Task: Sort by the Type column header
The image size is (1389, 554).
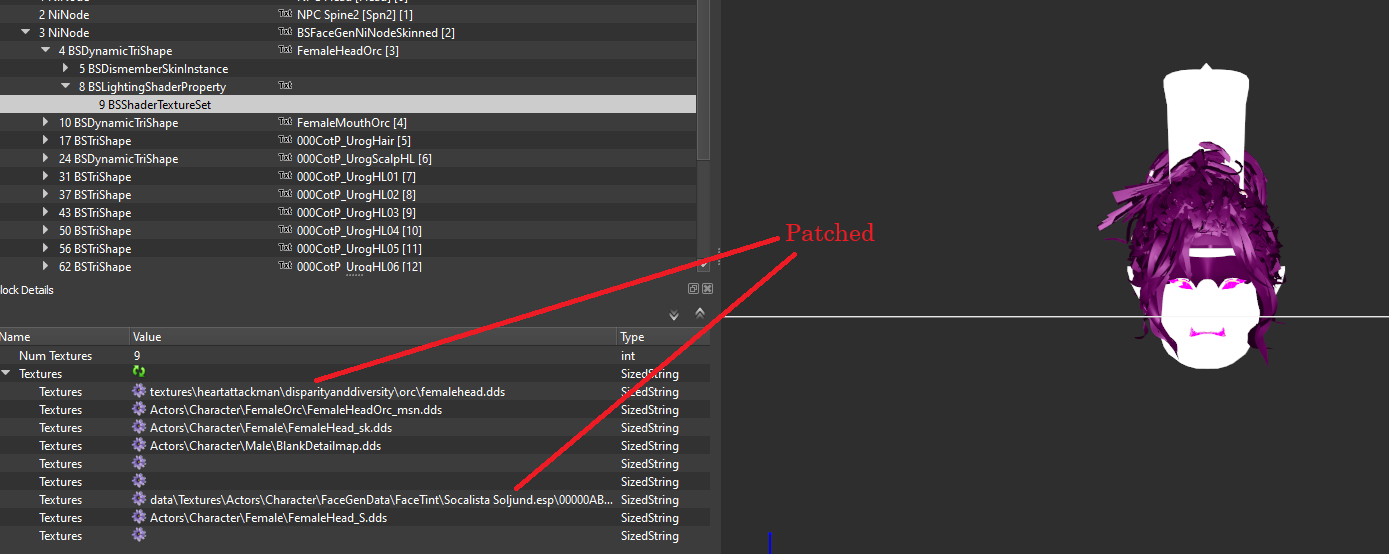Action: coord(664,337)
